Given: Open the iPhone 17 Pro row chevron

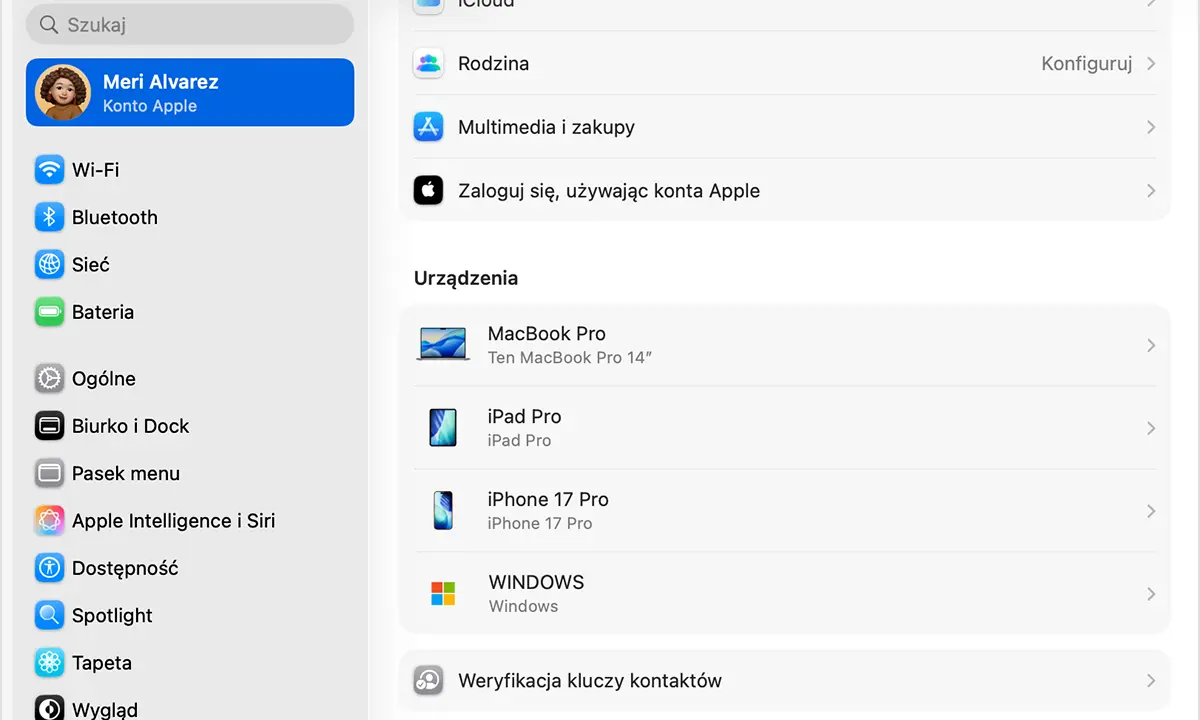Looking at the screenshot, I should [x=1151, y=511].
